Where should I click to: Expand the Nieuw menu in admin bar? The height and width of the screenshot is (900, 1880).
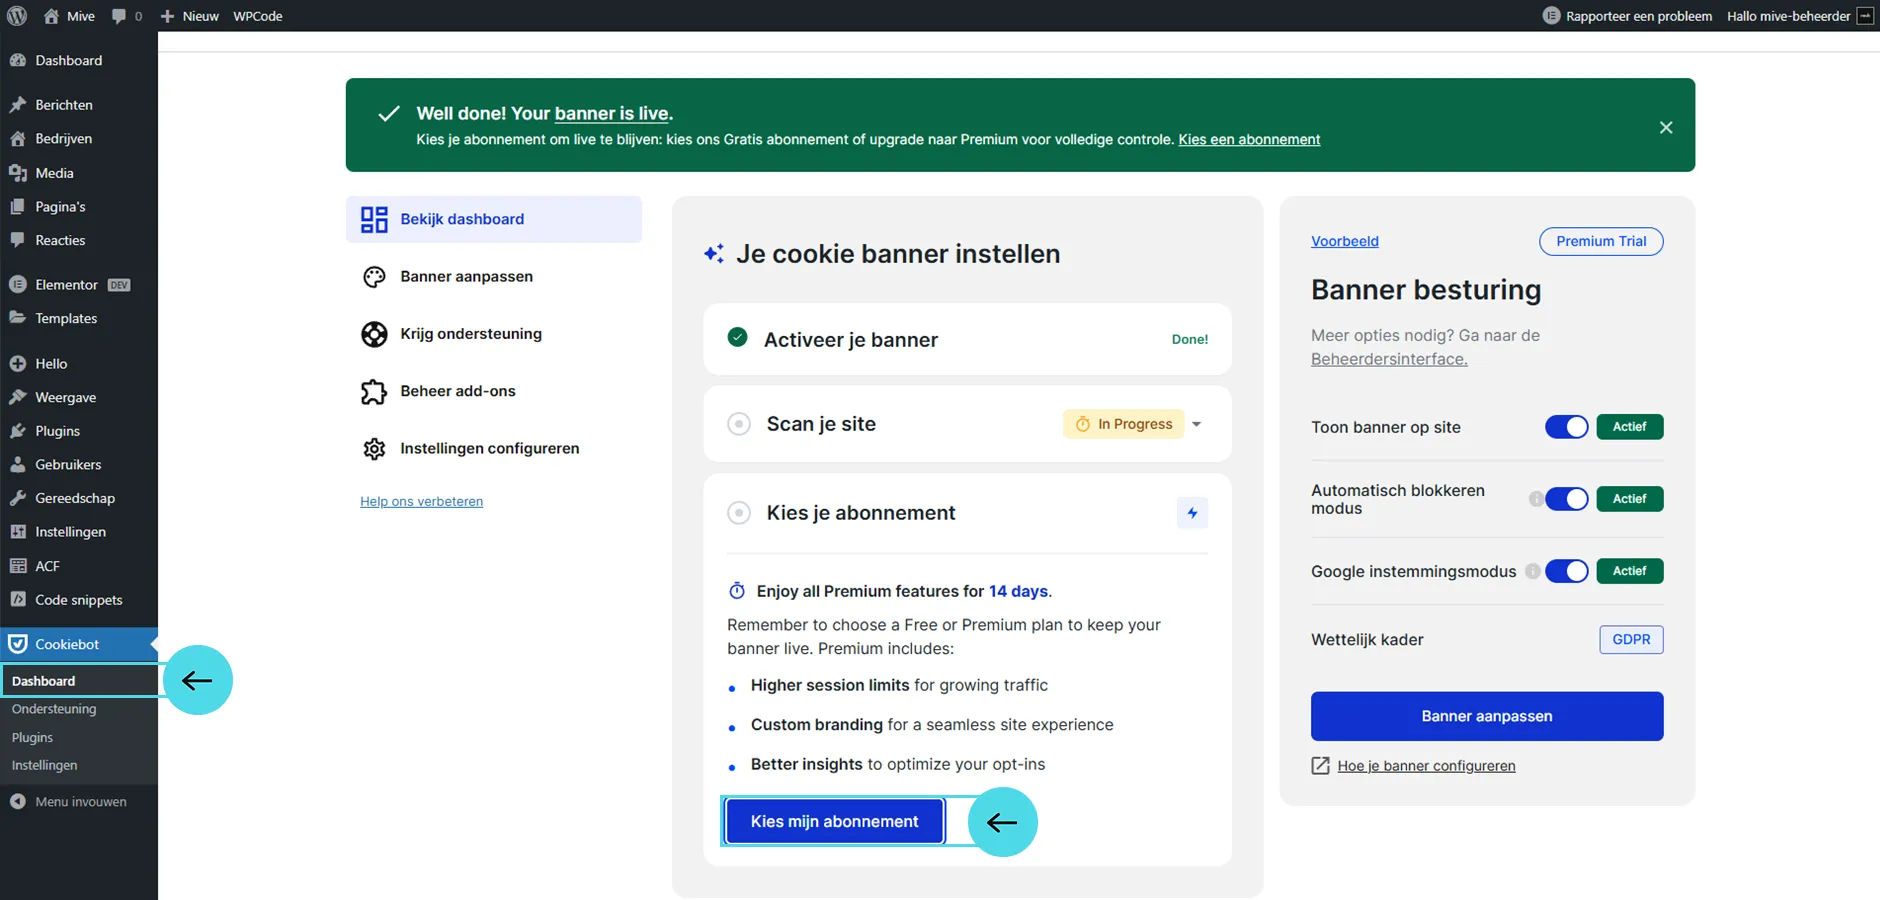(x=190, y=16)
